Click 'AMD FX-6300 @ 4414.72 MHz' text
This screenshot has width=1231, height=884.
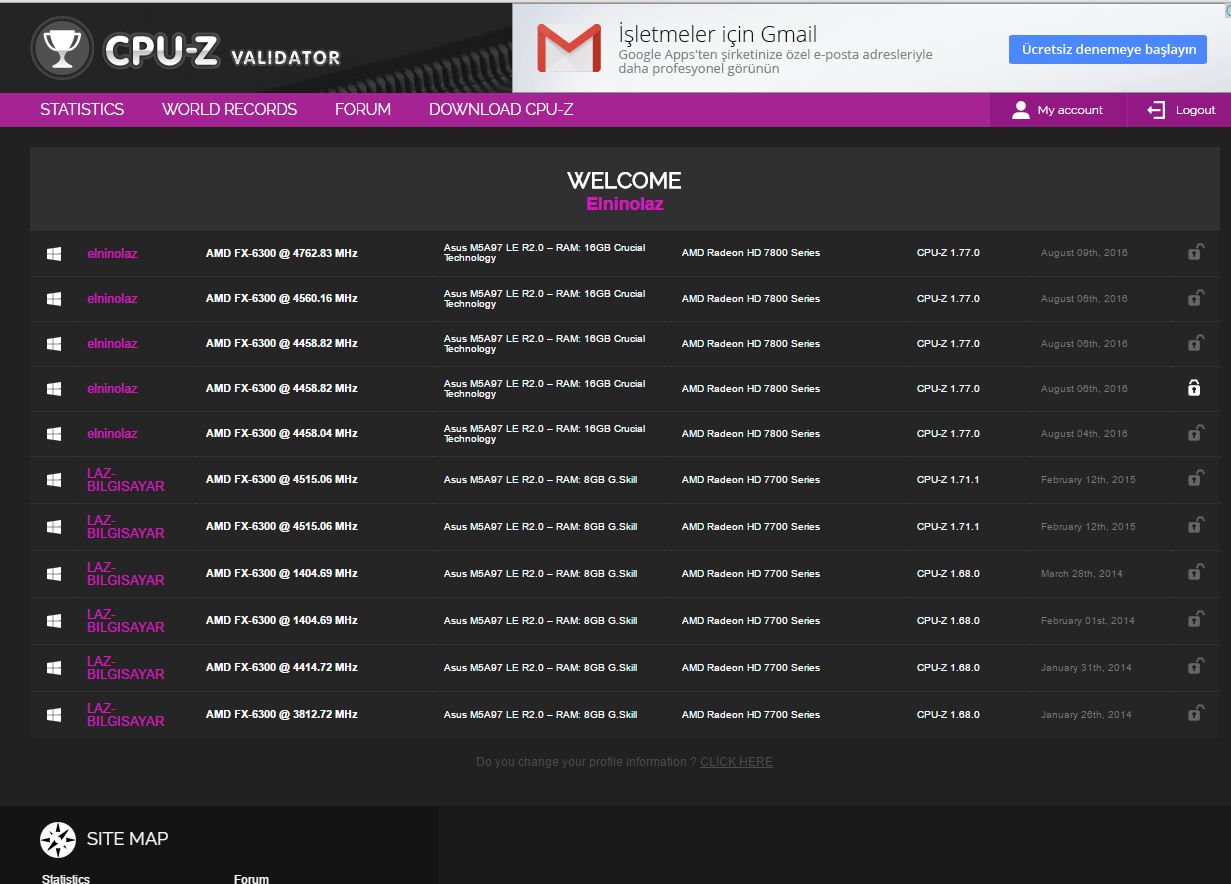click(281, 668)
